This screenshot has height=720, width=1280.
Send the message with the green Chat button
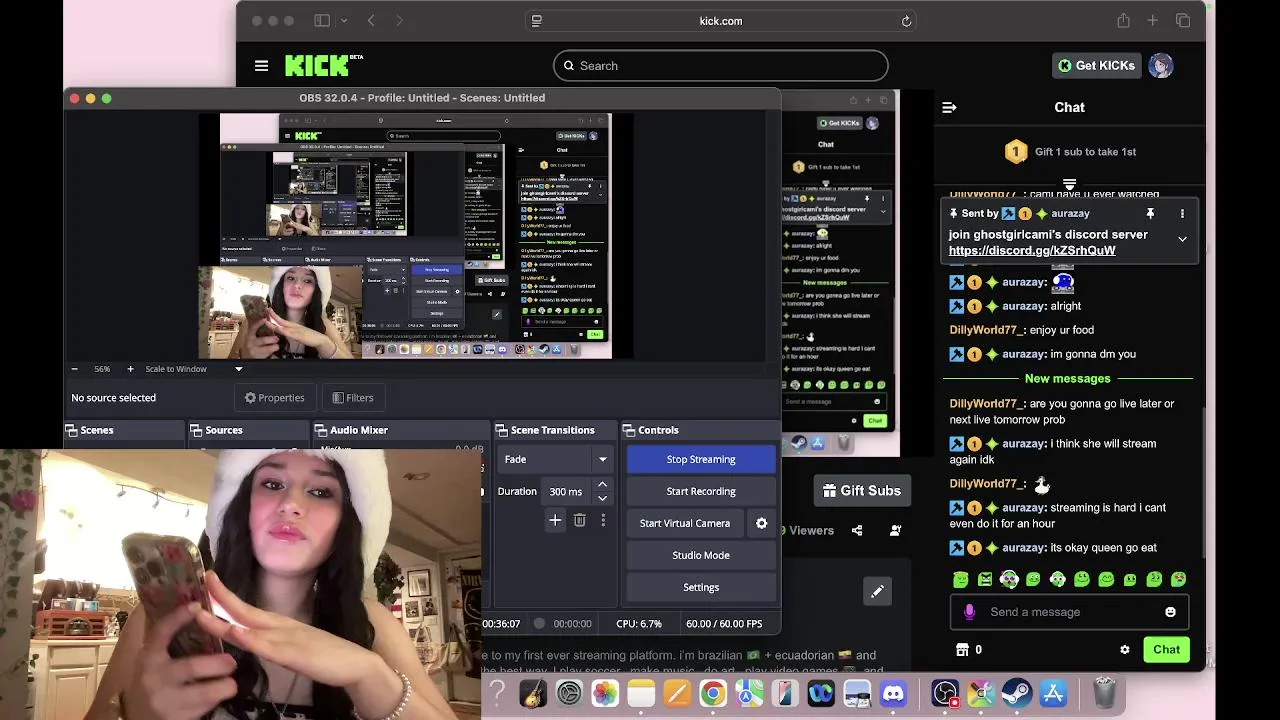(x=1166, y=650)
